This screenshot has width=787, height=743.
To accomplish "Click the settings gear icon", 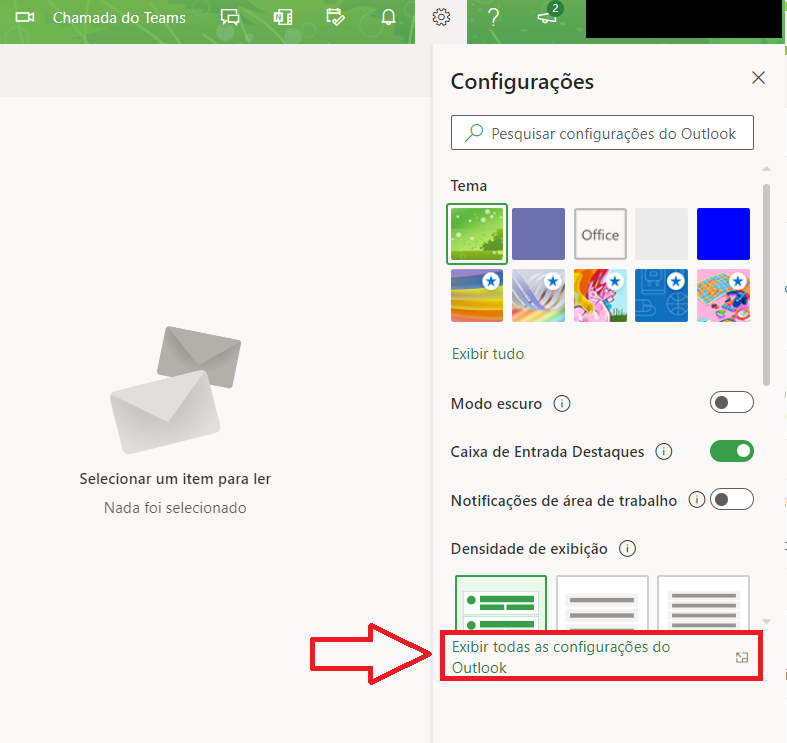I will (441, 18).
